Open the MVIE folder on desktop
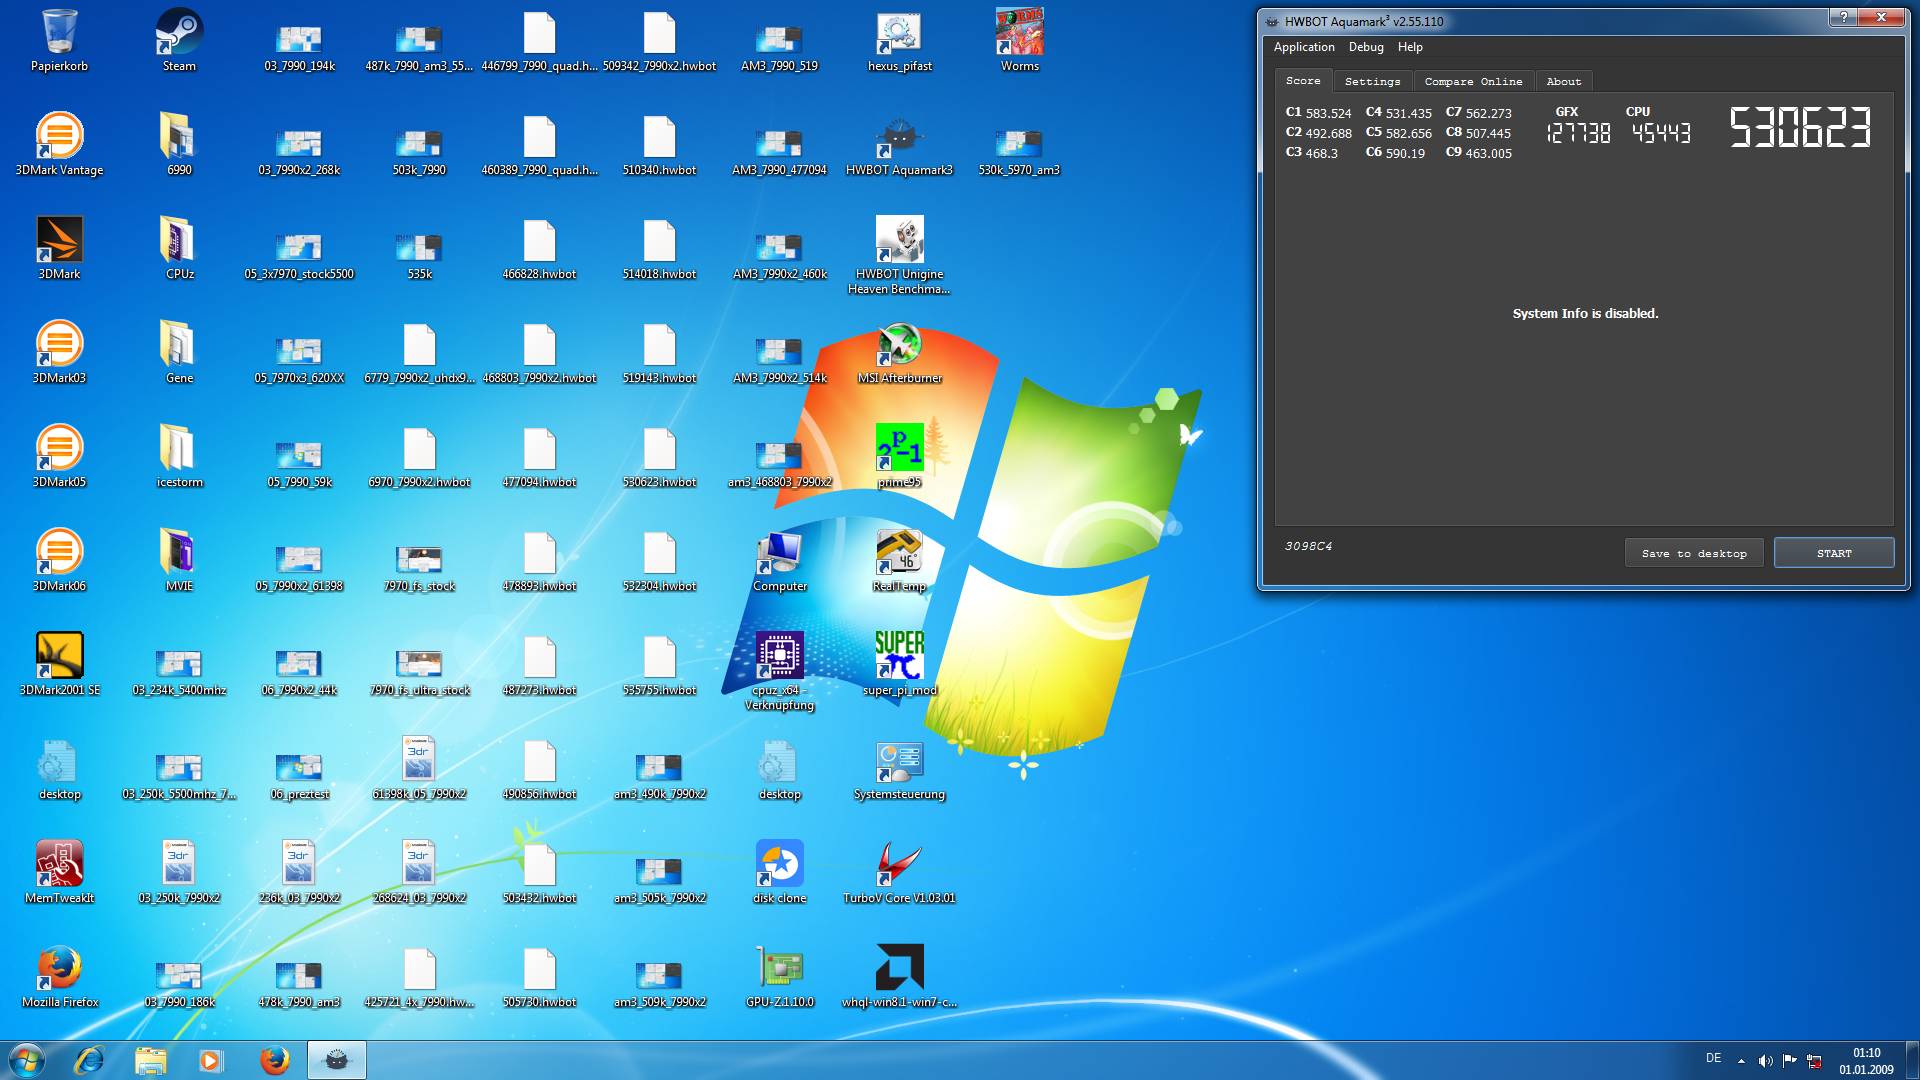This screenshot has width=1920, height=1080. [x=179, y=560]
